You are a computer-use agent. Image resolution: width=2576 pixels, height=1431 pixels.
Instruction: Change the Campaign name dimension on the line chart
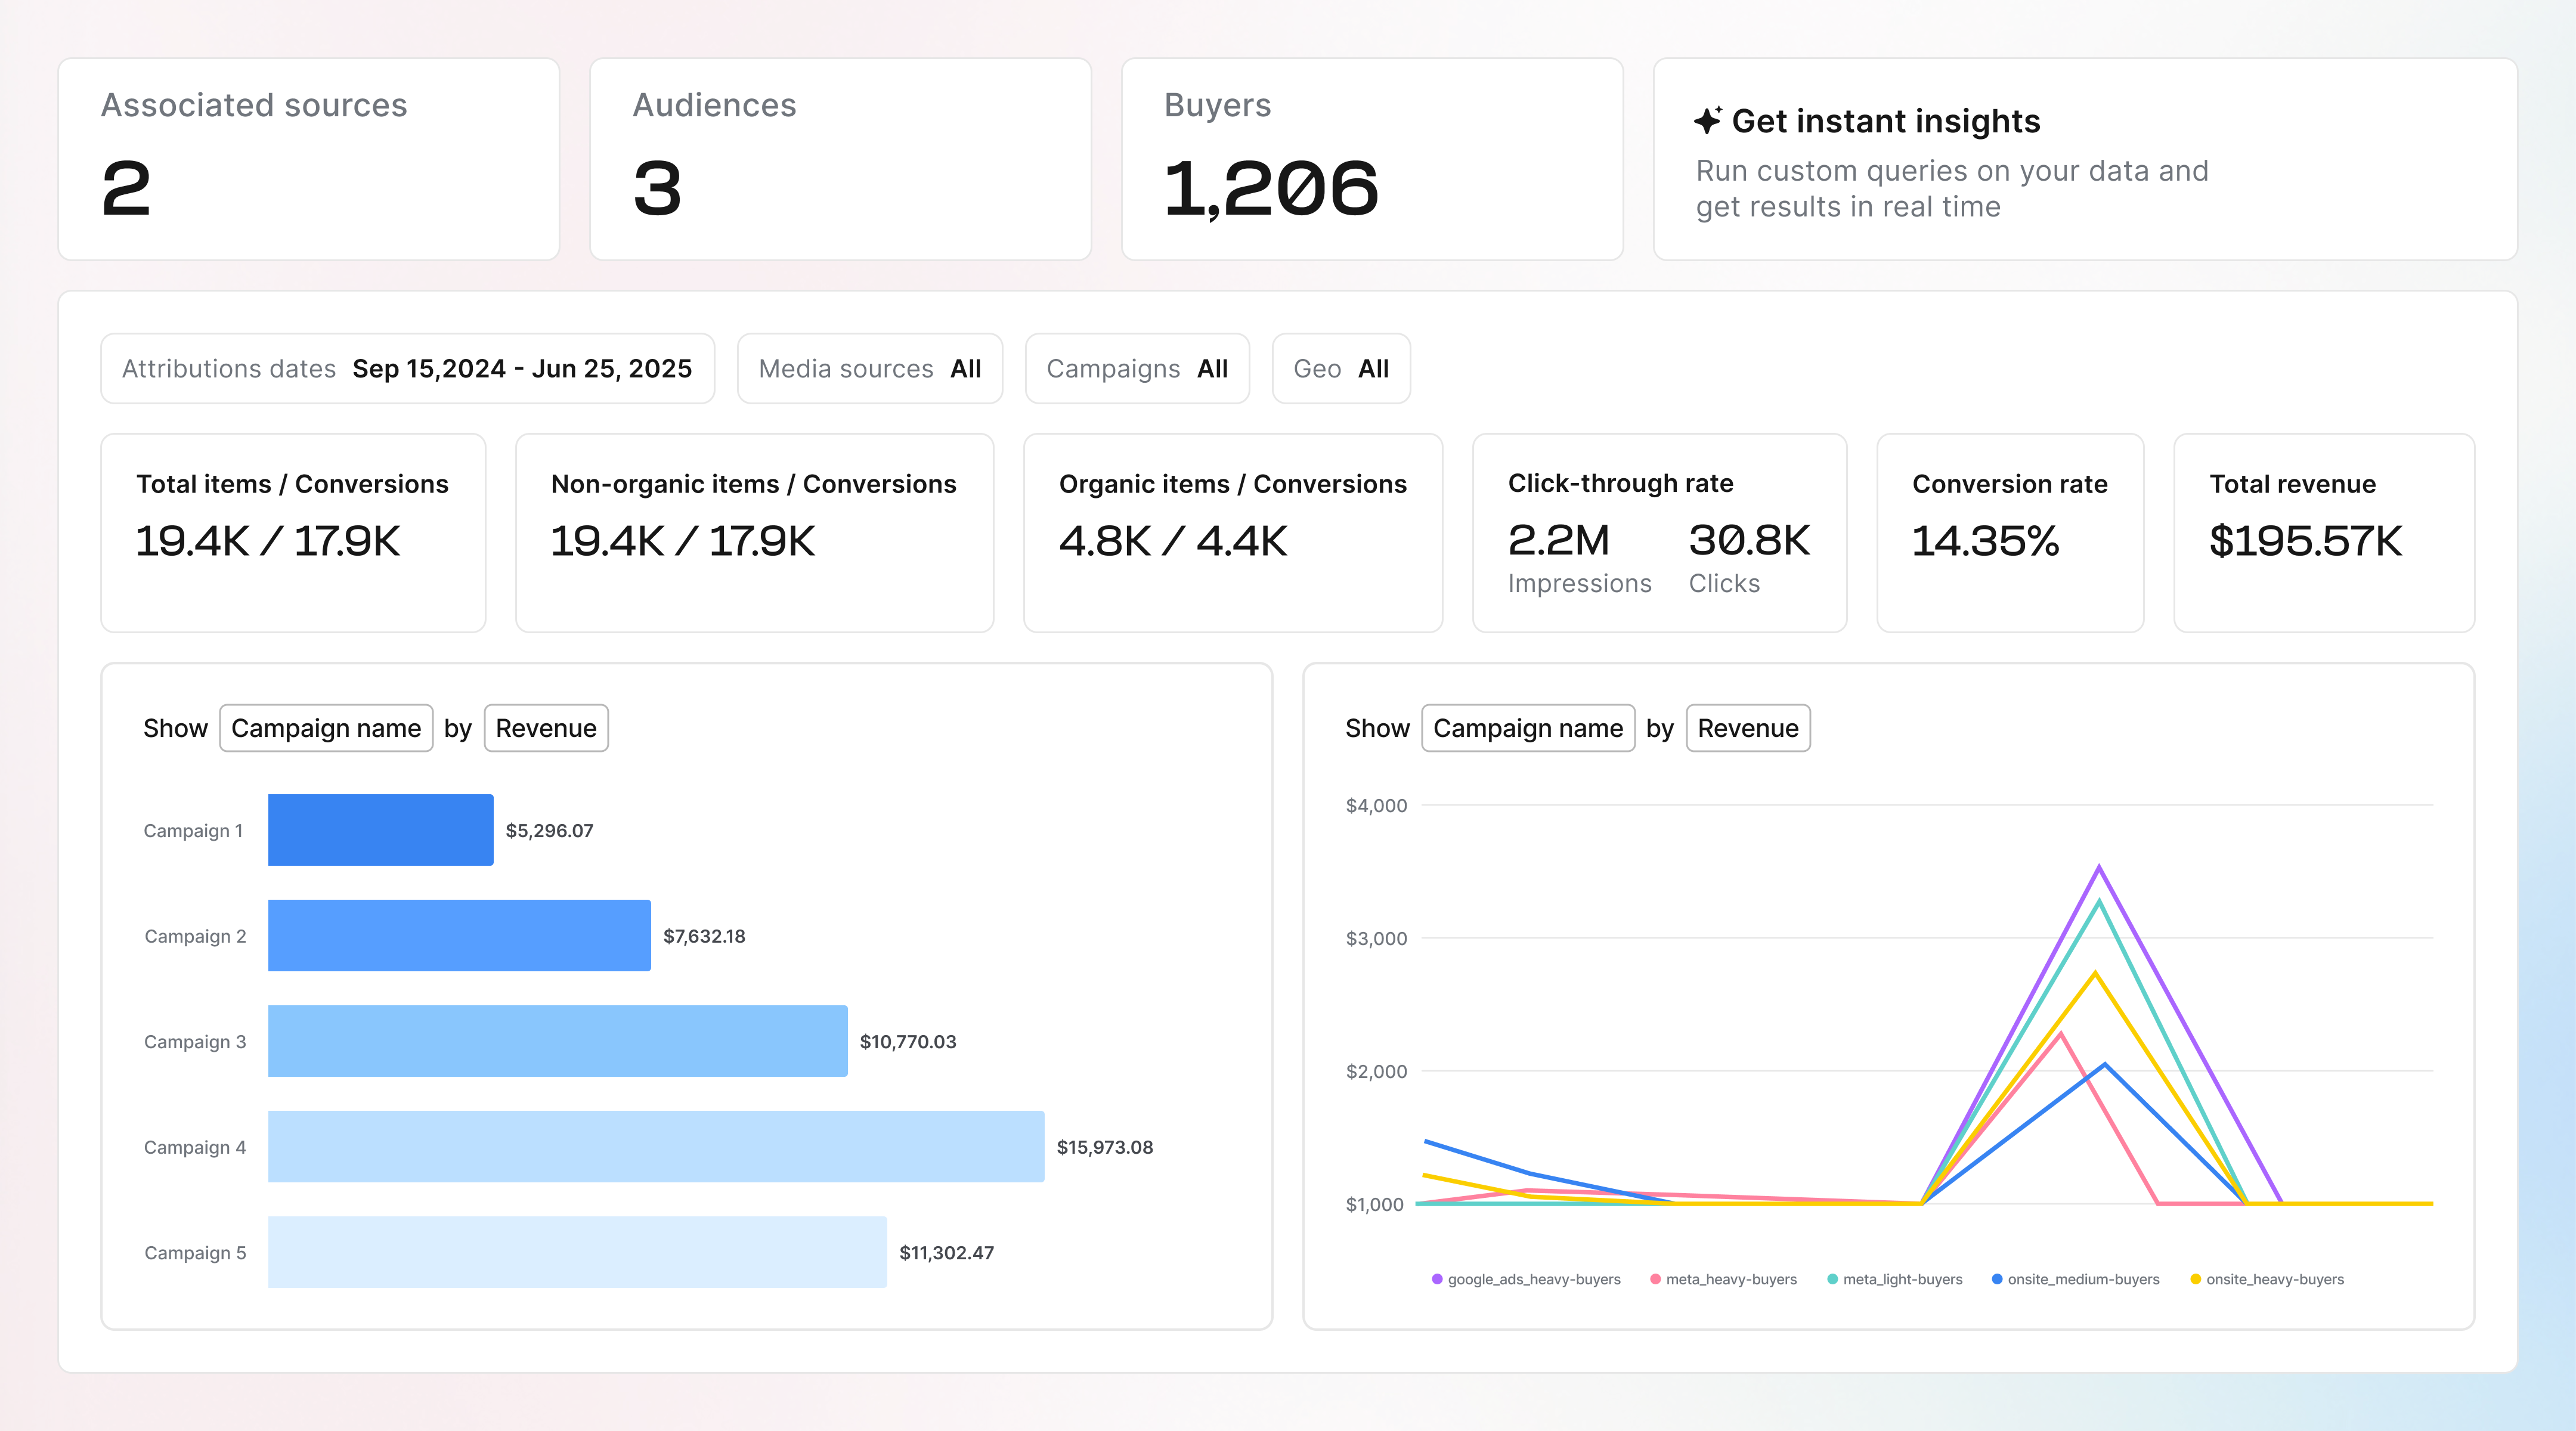tap(1528, 727)
